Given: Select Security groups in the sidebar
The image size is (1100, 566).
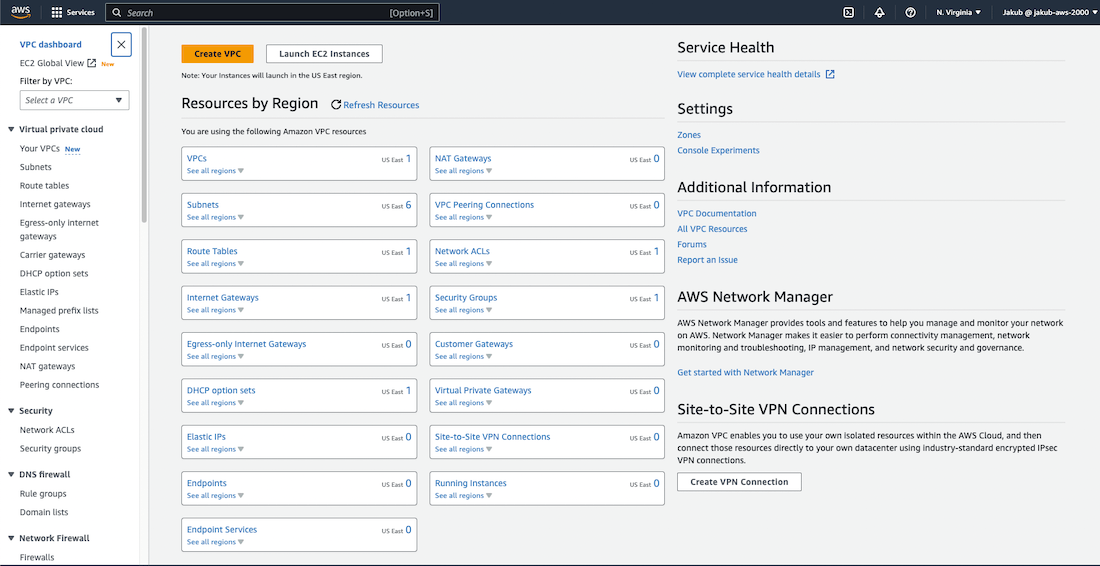Looking at the screenshot, I should point(50,449).
